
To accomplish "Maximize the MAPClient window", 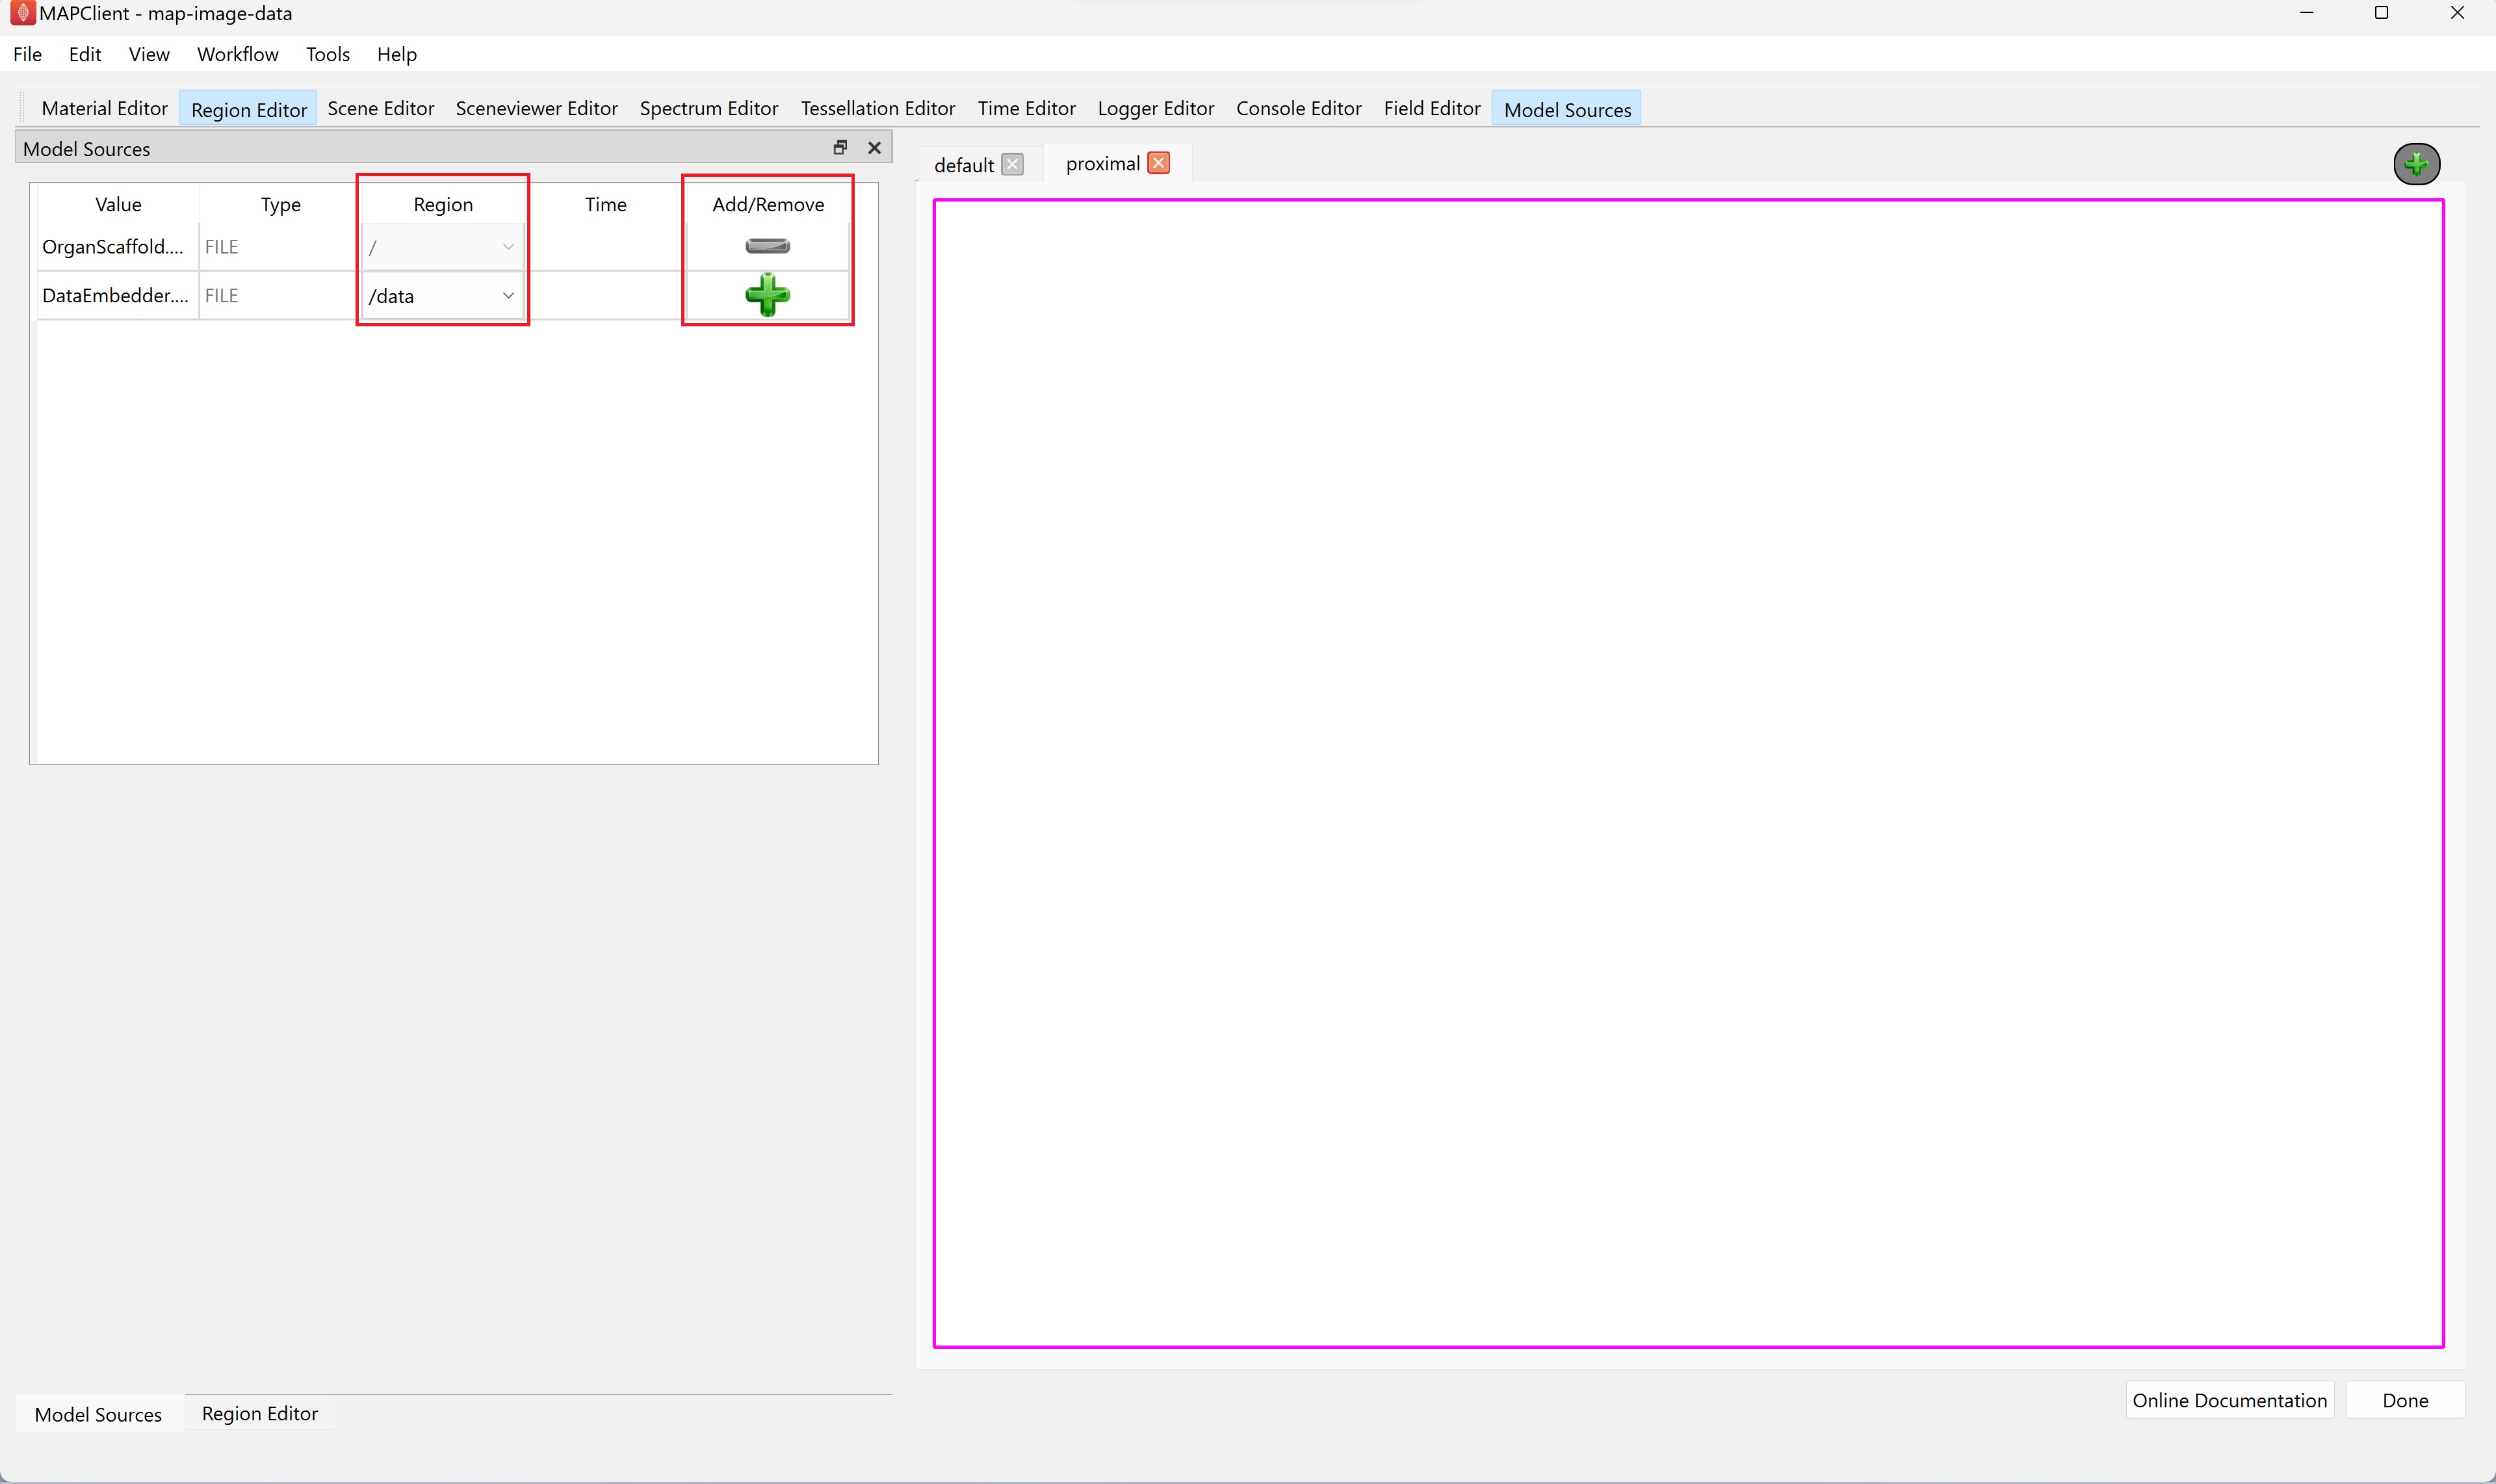I will (2382, 13).
